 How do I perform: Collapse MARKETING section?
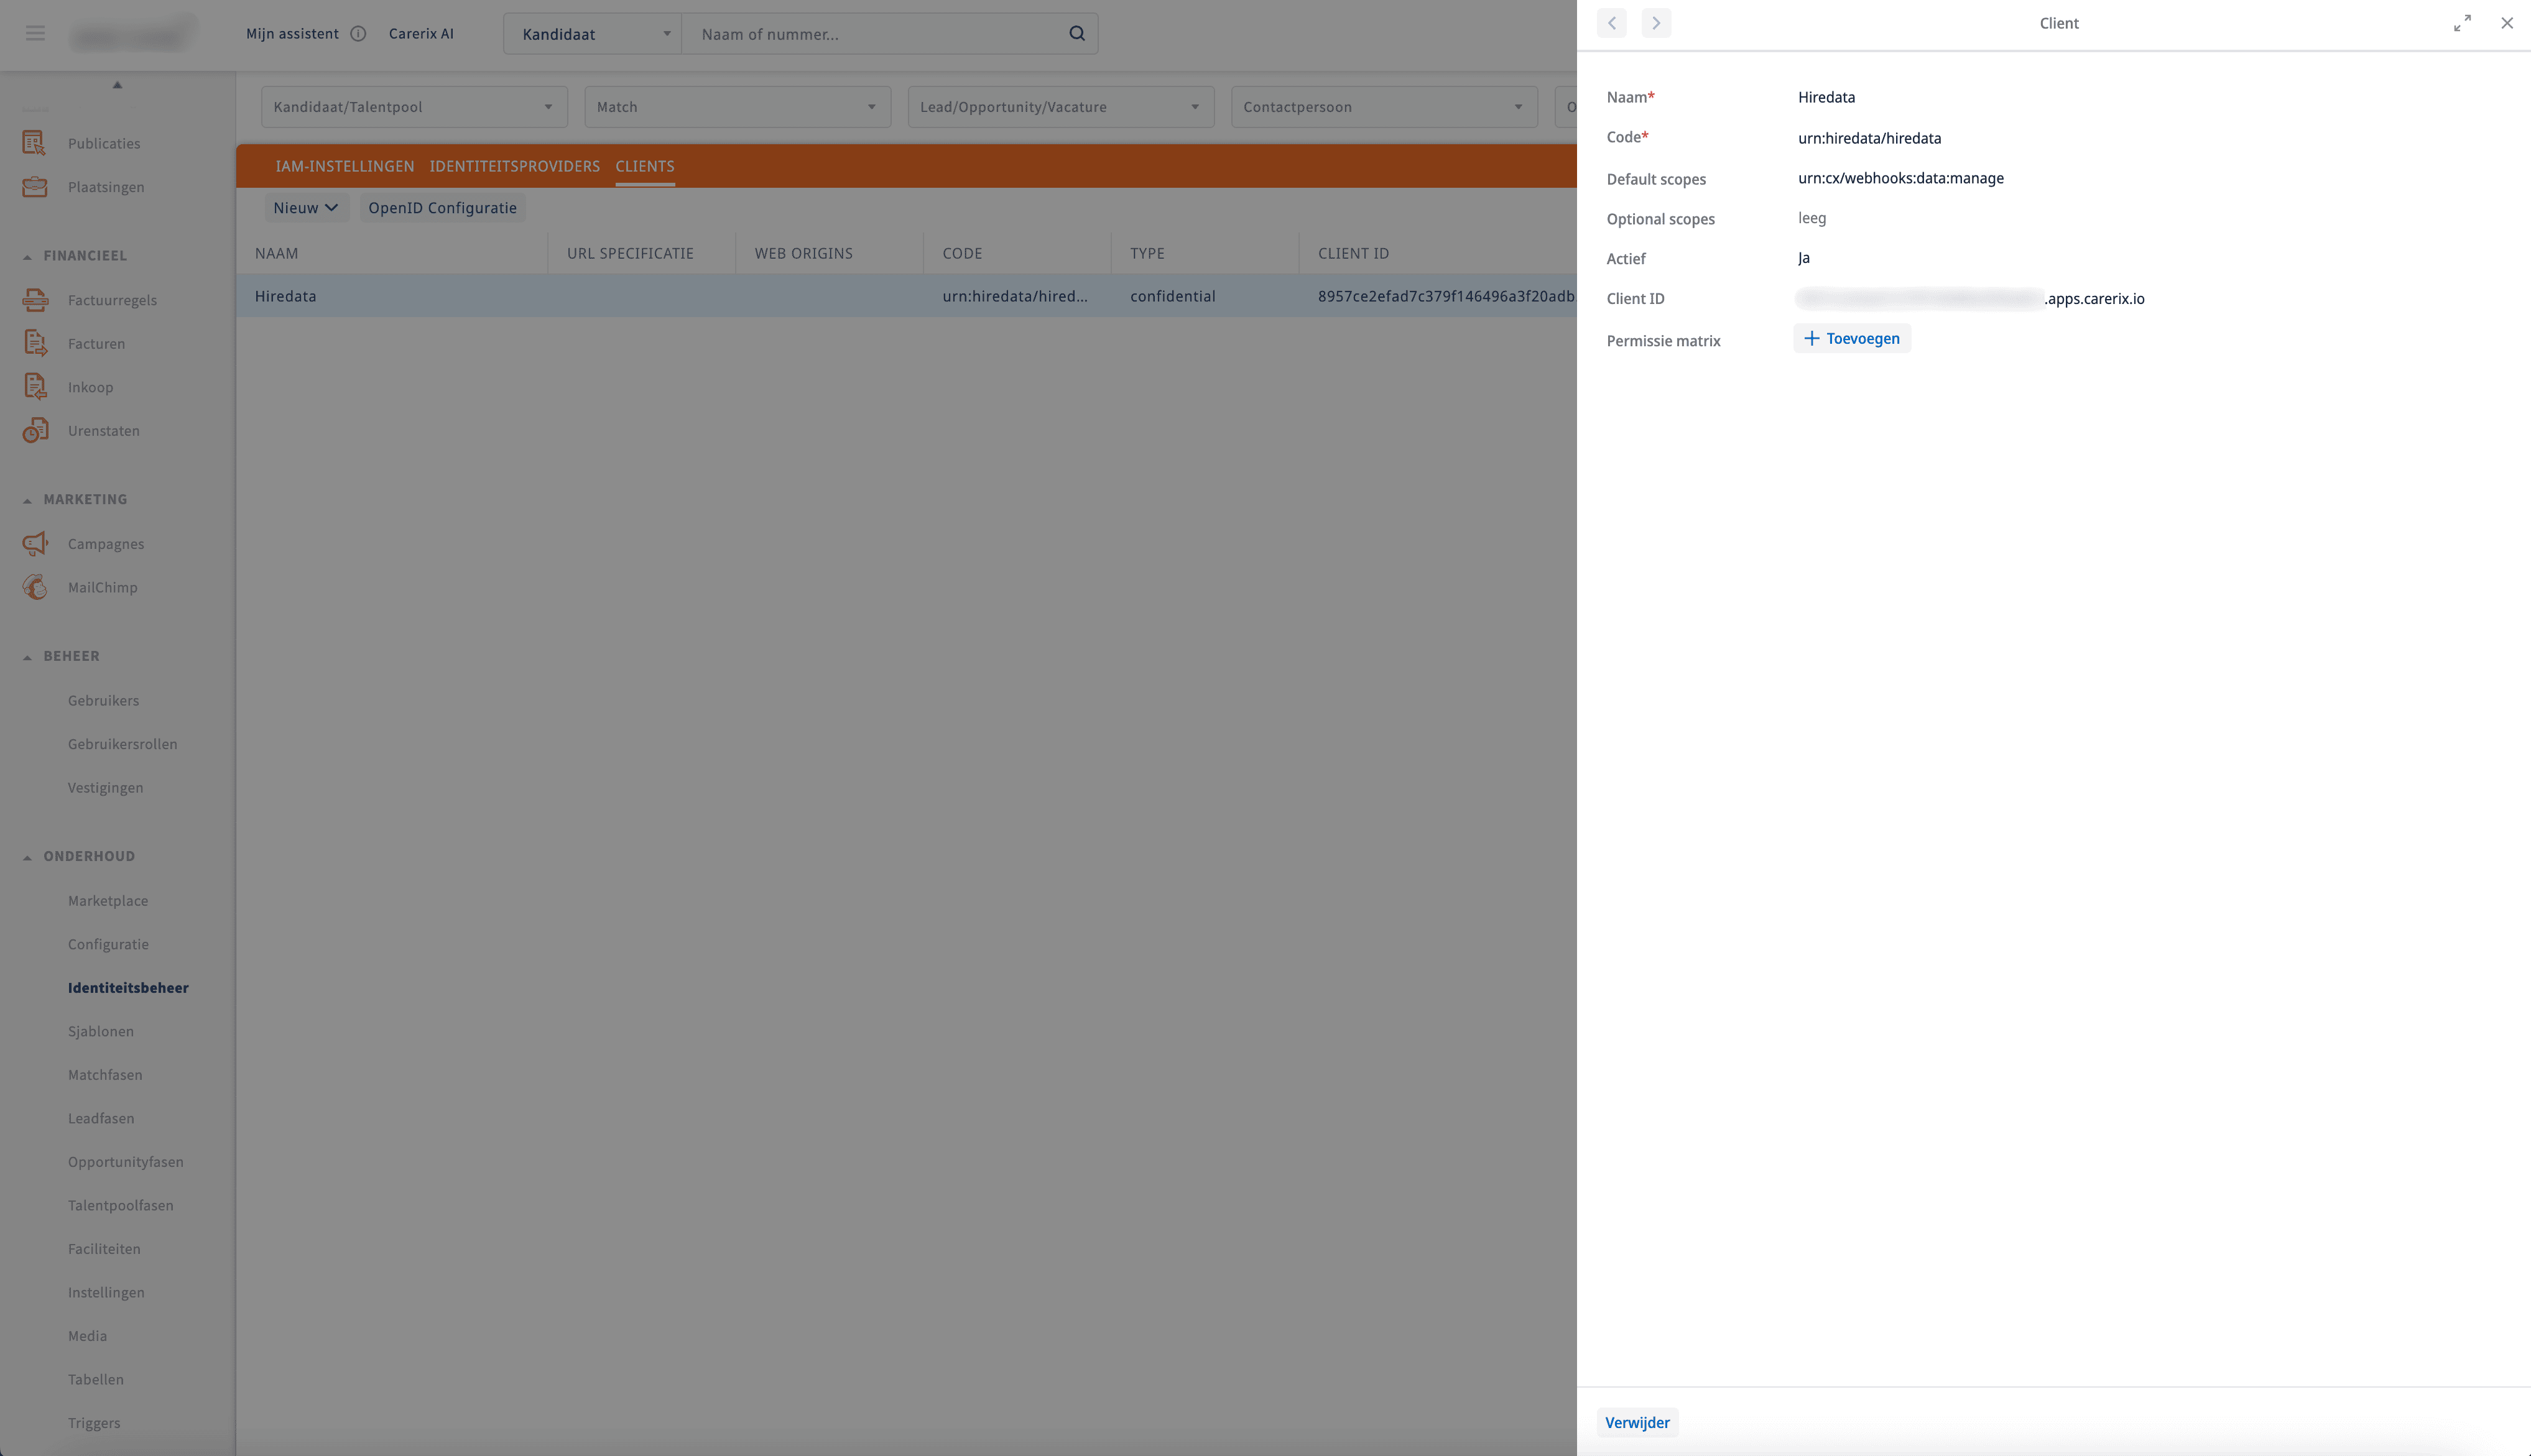tap(27, 500)
